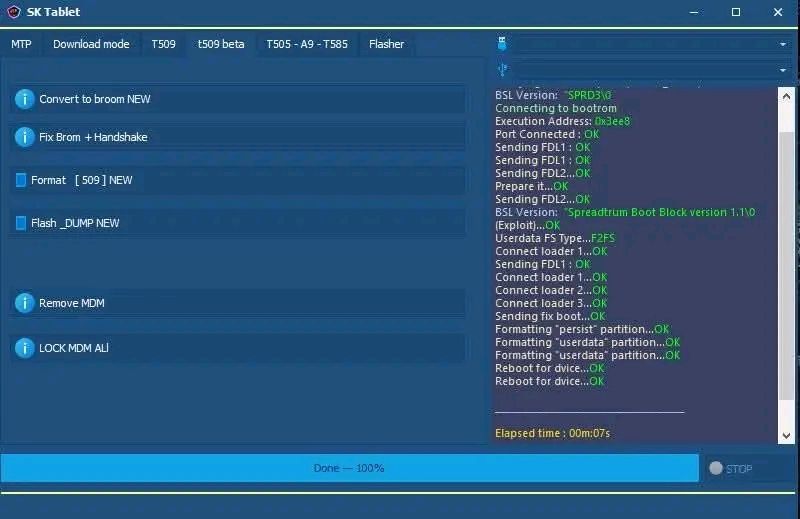Screen dimensions: 800x519
Task: Maximize the SK Tablet window
Action: (736, 12)
